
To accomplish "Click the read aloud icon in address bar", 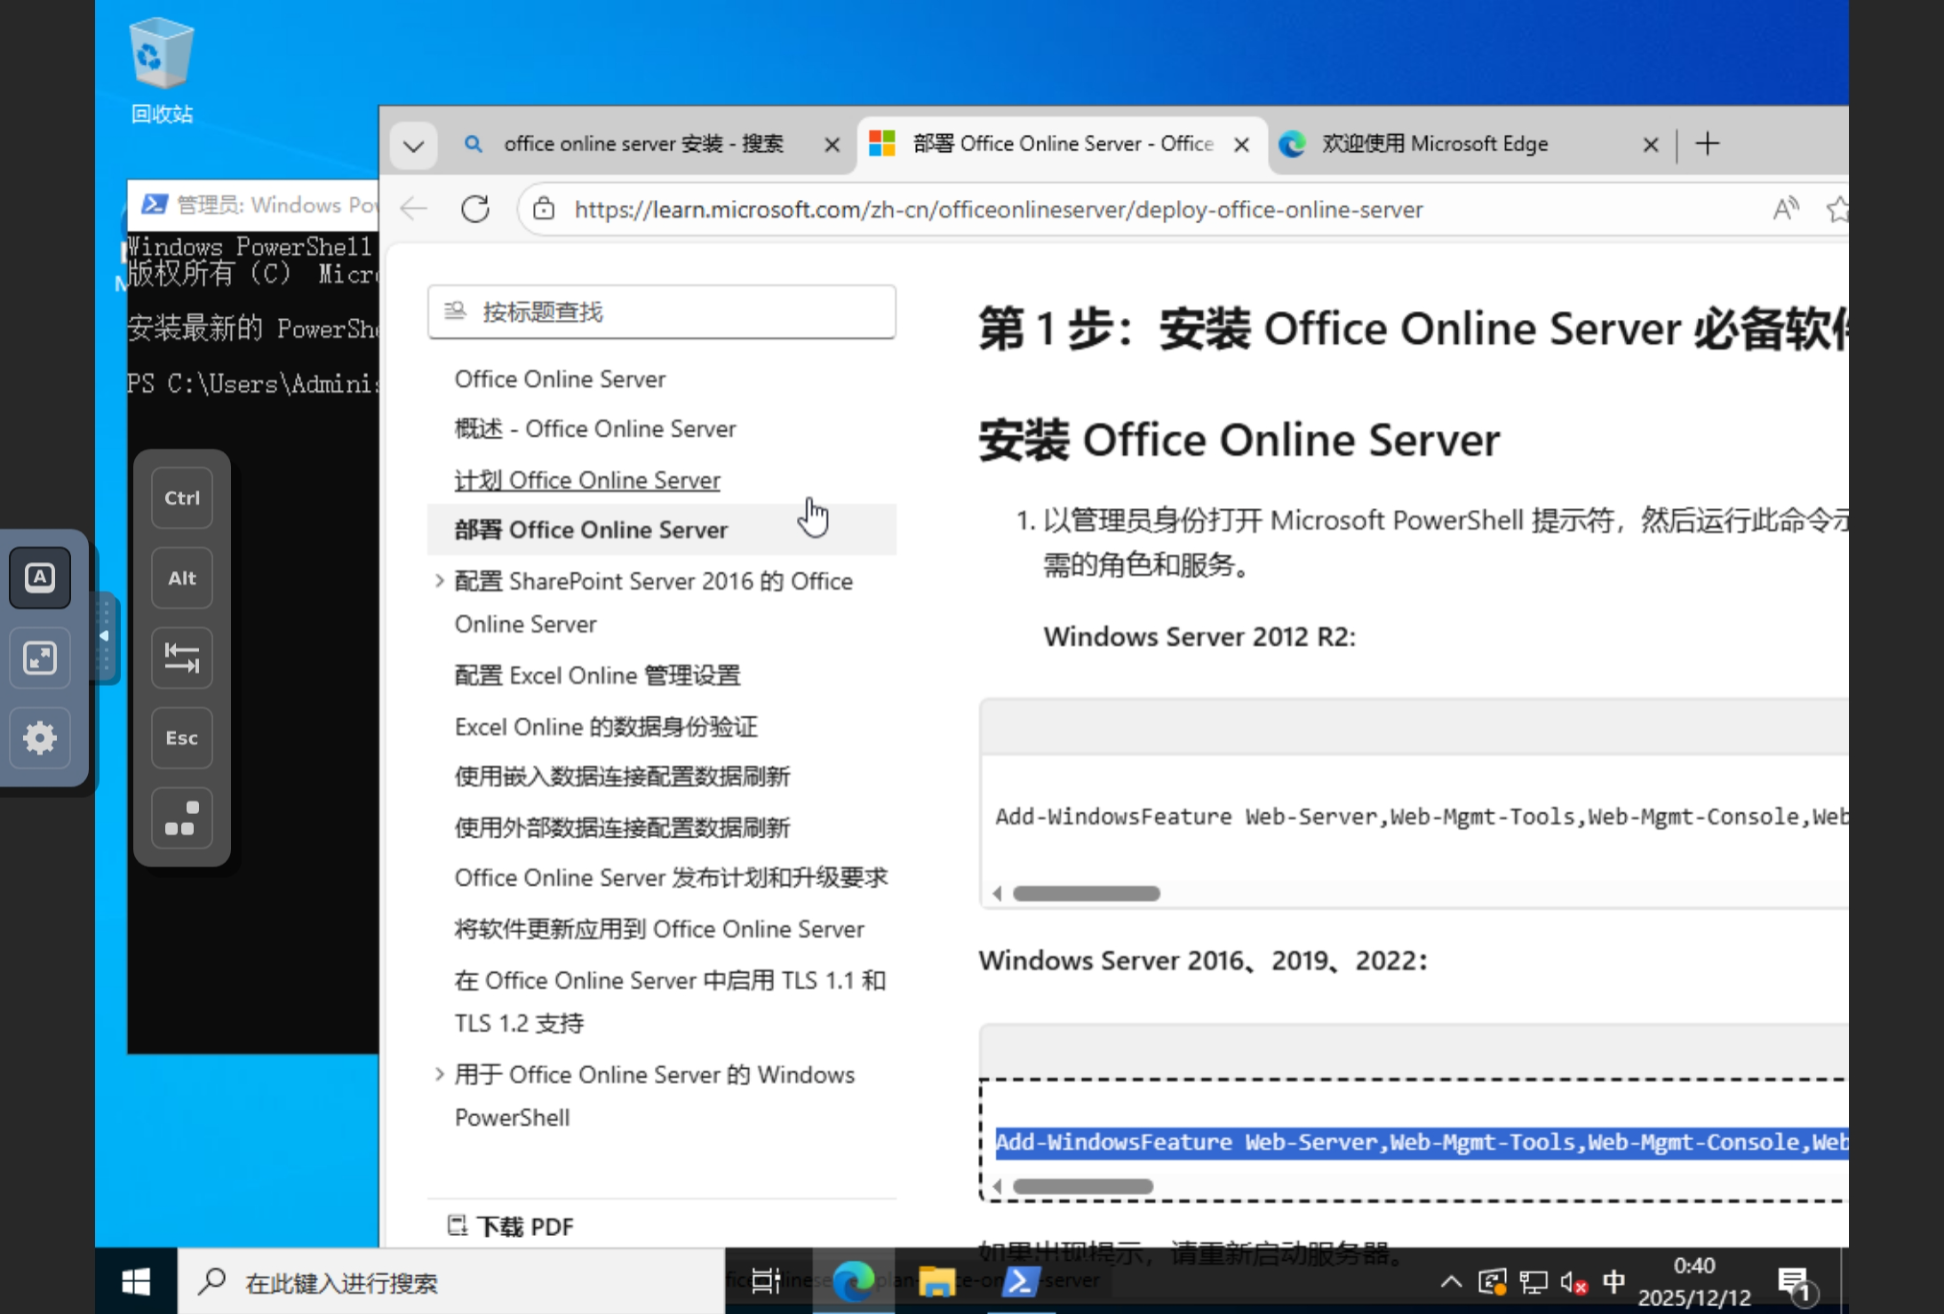I will point(1785,209).
